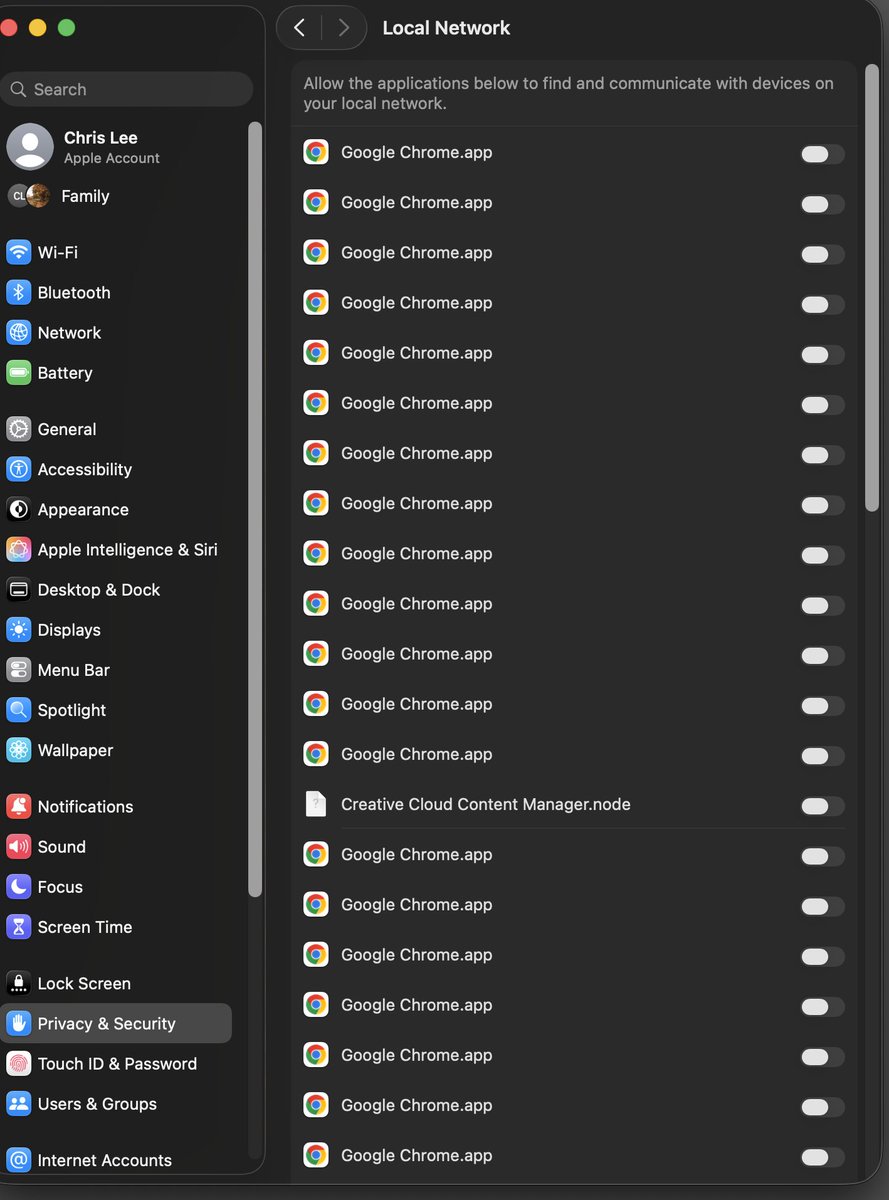The width and height of the screenshot is (889, 1200).
Task: Click the Creative Cloud Content Manager file icon
Action: [x=316, y=803]
